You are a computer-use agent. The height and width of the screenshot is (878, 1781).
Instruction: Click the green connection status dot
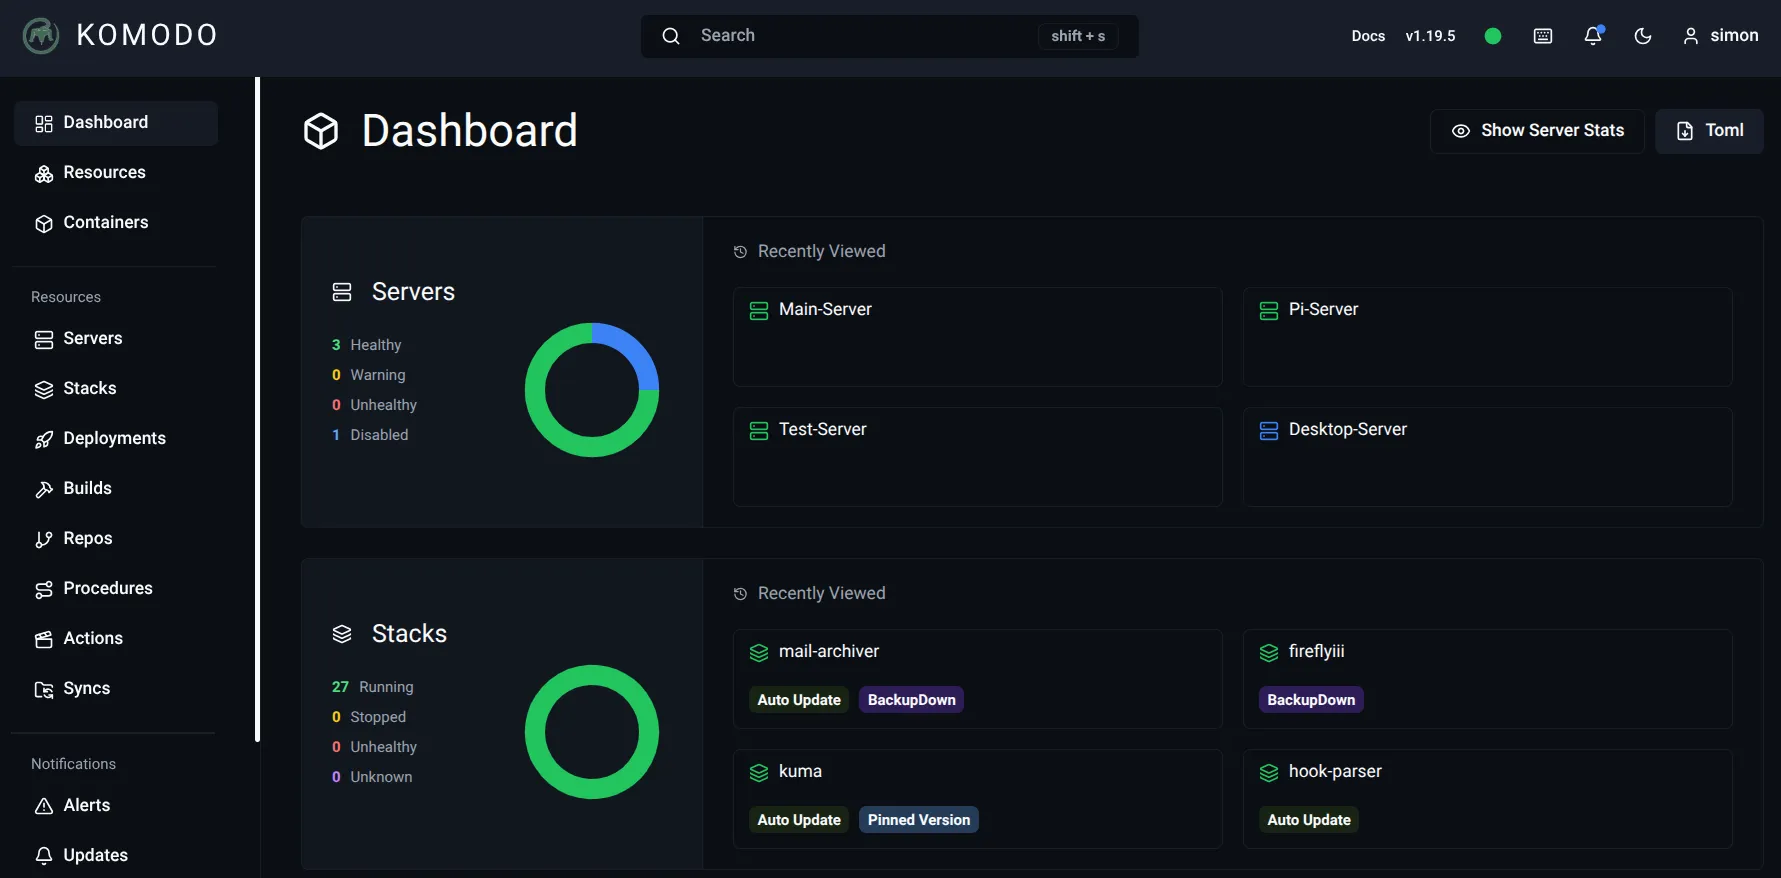(1493, 36)
